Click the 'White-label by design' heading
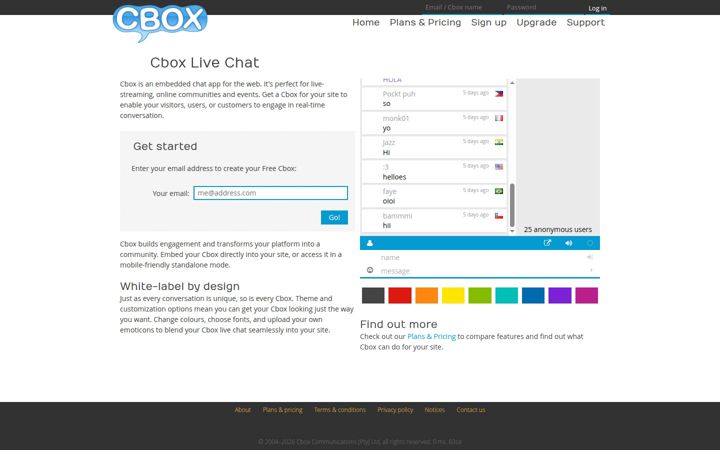 (180, 286)
